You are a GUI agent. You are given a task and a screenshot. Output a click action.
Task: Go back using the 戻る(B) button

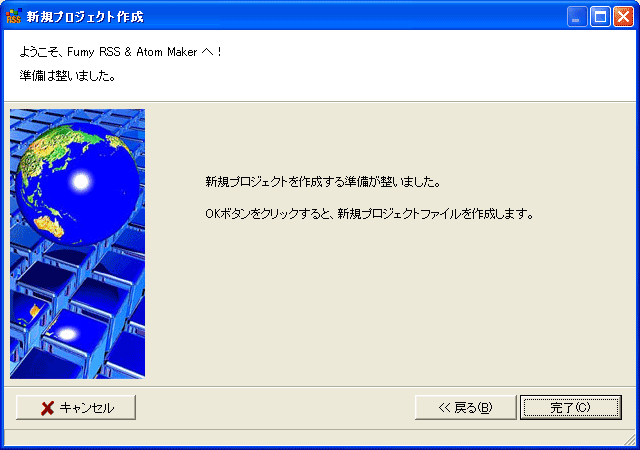point(466,408)
